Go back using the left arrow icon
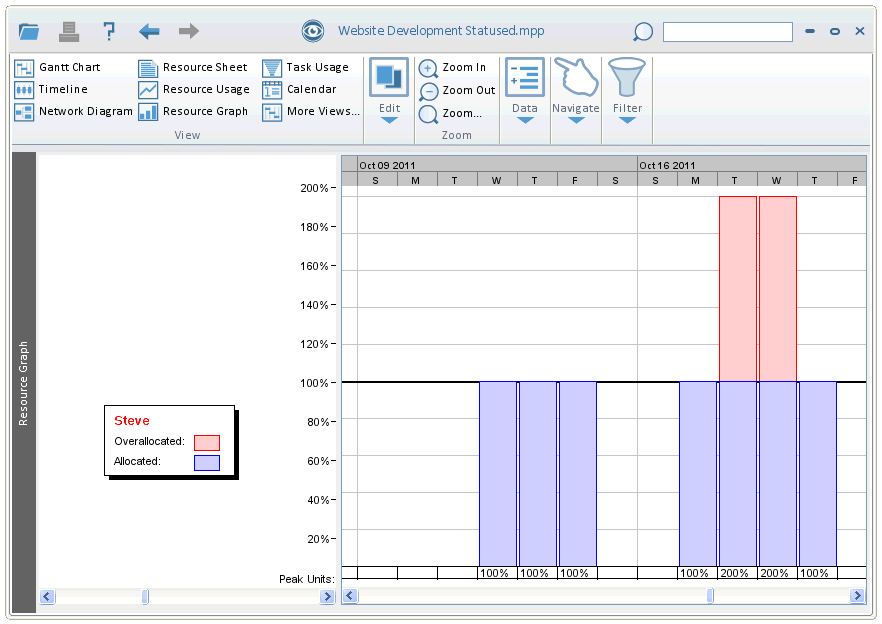This screenshot has width=882, height=624. [x=149, y=31]
